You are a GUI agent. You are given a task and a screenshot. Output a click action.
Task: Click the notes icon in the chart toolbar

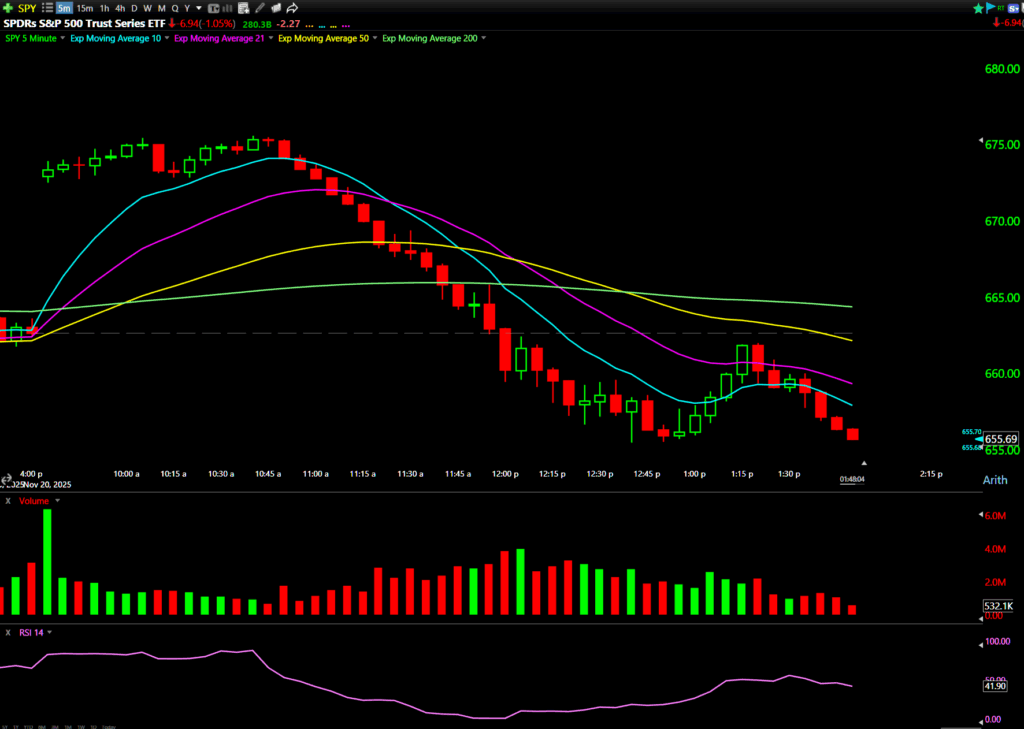[x=247, y=8]
